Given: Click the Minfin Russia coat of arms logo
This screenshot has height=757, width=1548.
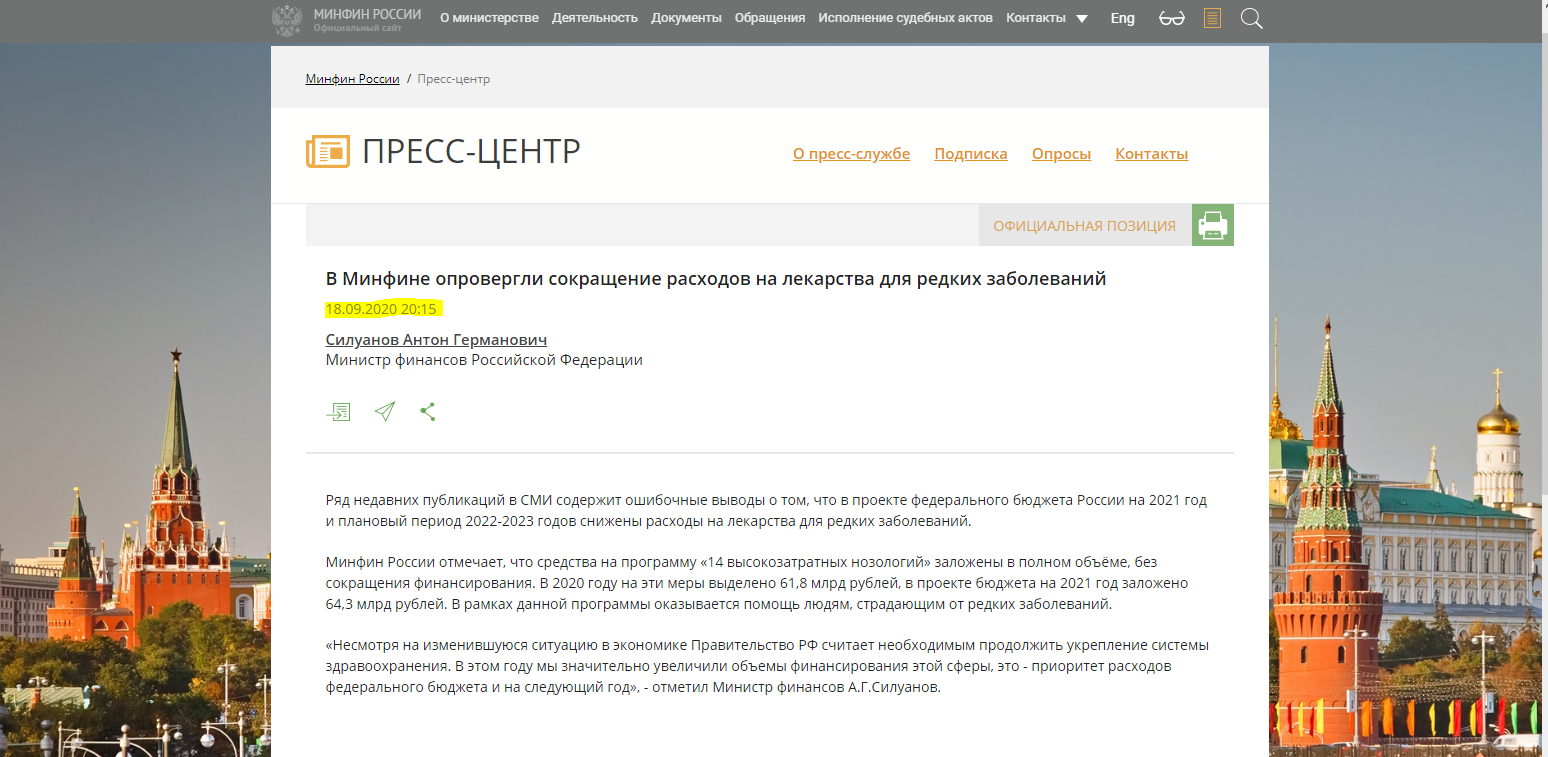Looking at the screenshot, I should click(287, 19).
